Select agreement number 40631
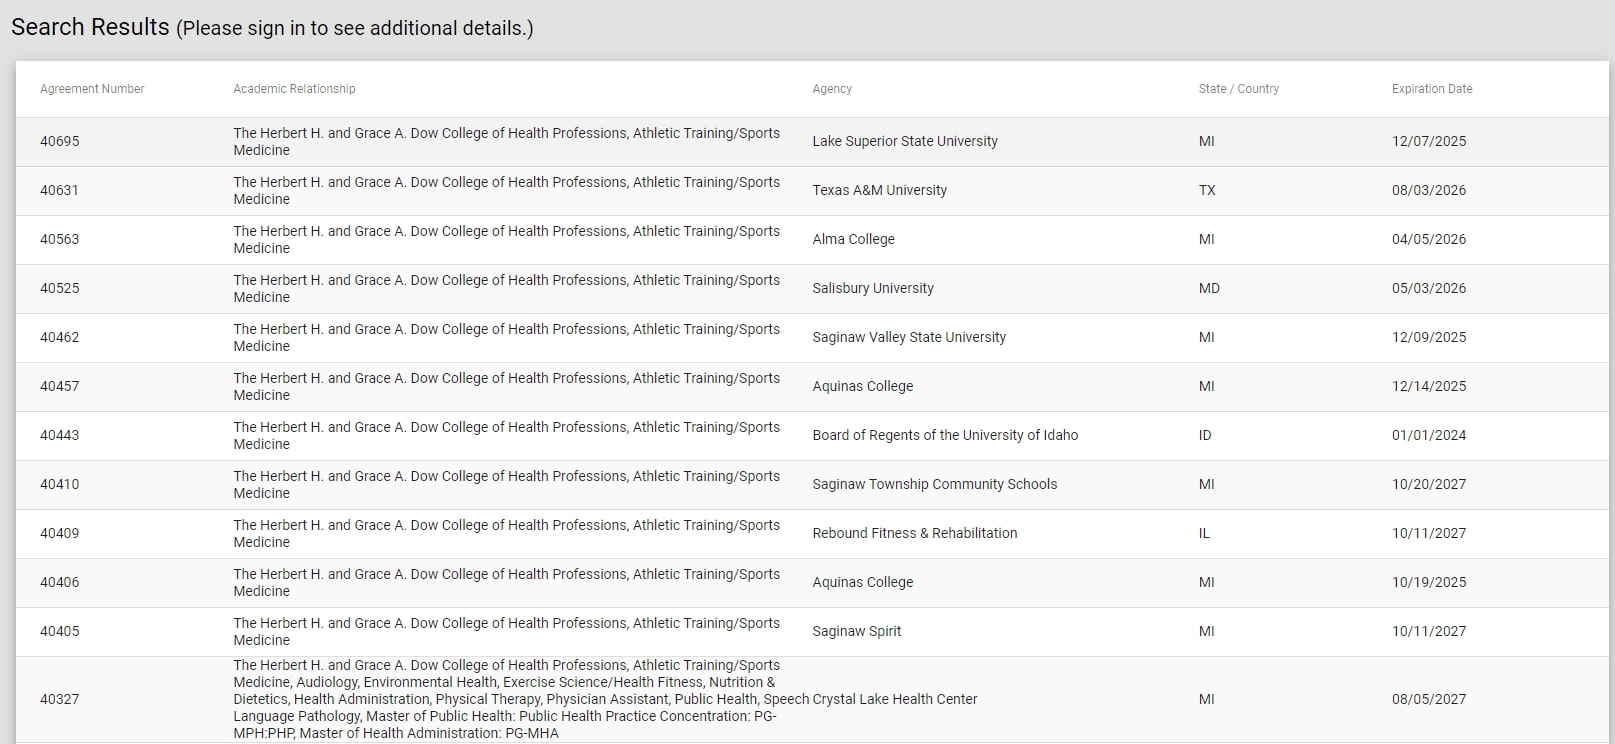1615x744 pixels. 59,190
